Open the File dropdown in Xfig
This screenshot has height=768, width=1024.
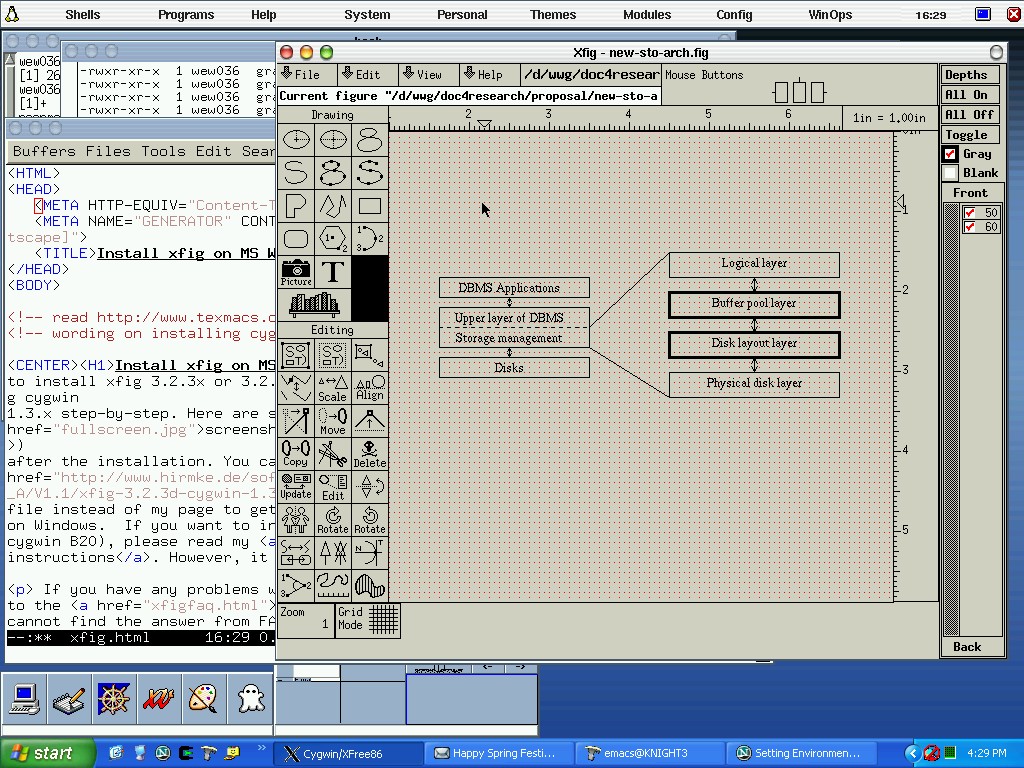click(301, 75)
